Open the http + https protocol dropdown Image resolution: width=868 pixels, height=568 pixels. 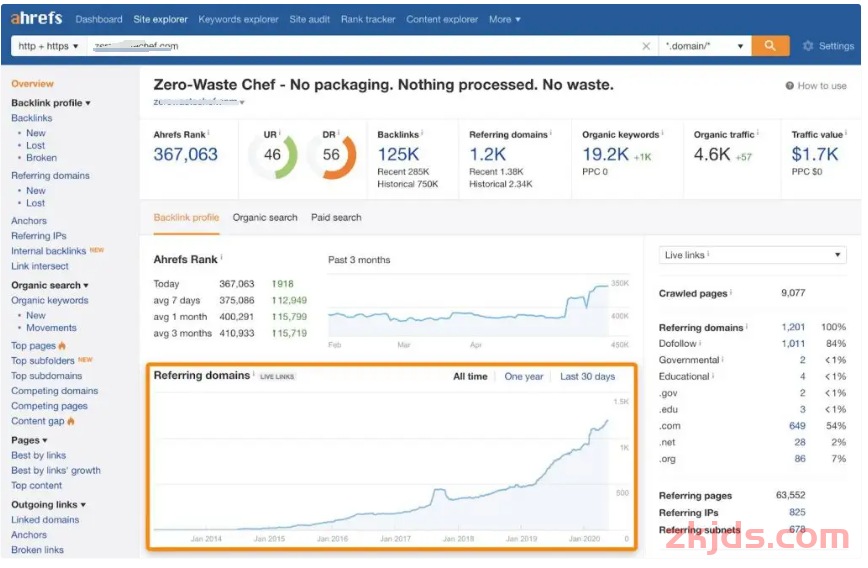(49, 47)
